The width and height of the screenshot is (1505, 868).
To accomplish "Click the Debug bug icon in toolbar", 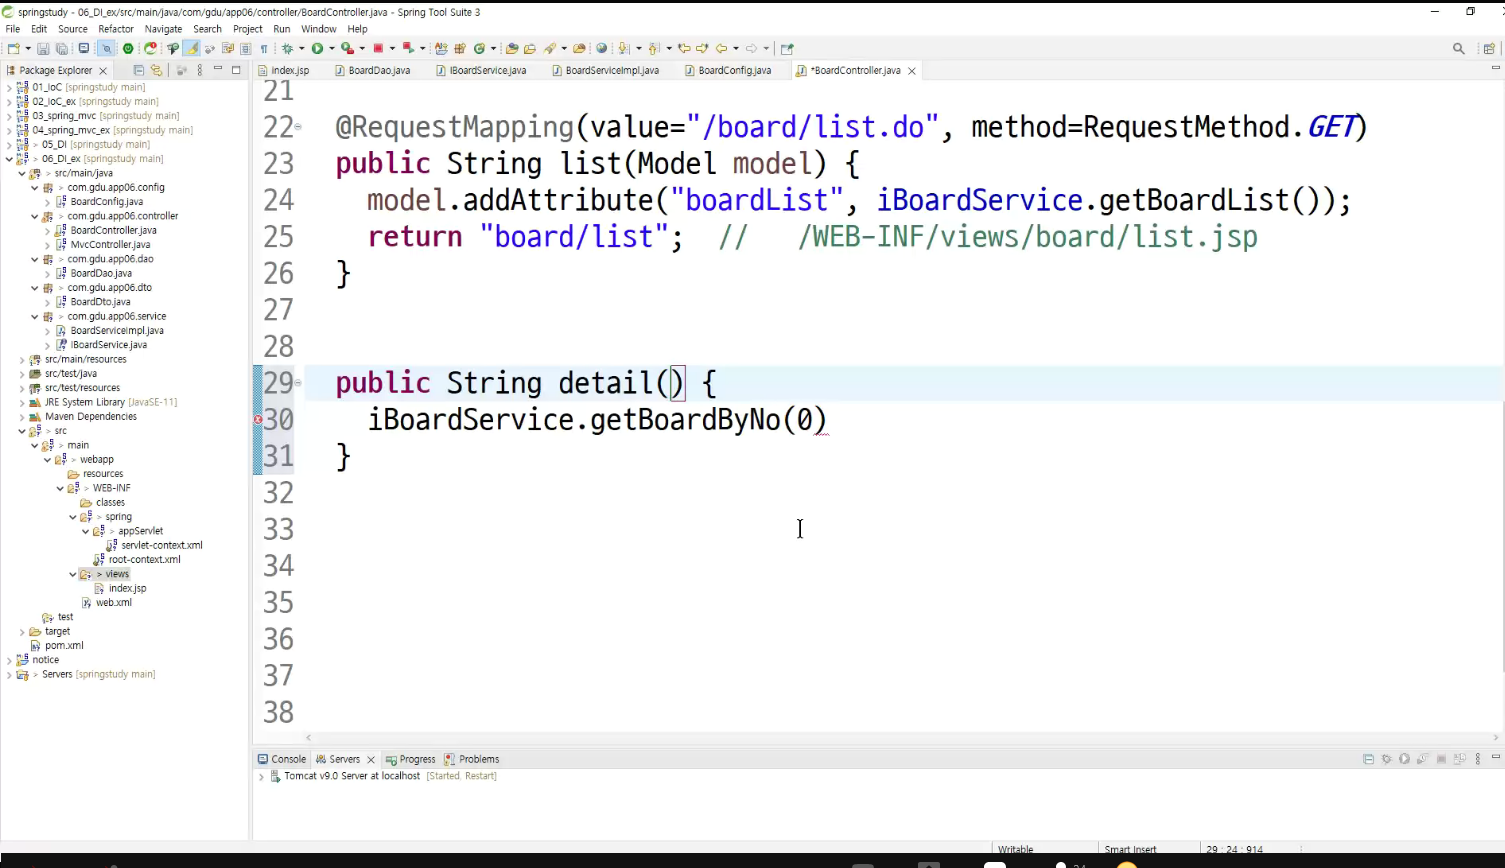I will click(x=287, y=48).
